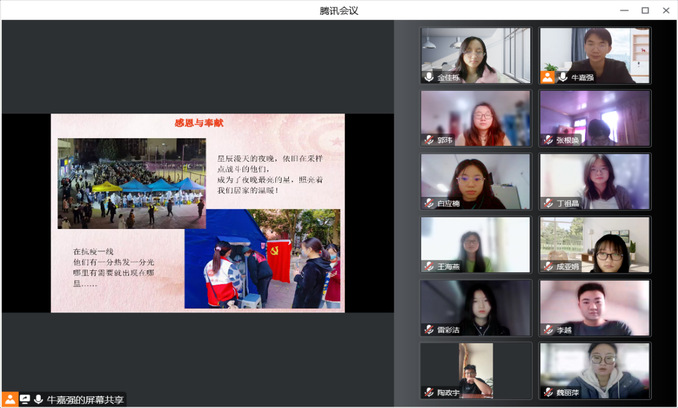Click the muted mic icon on 李越's tile
This screenshot has height=408, width=678.
(548, 330)
